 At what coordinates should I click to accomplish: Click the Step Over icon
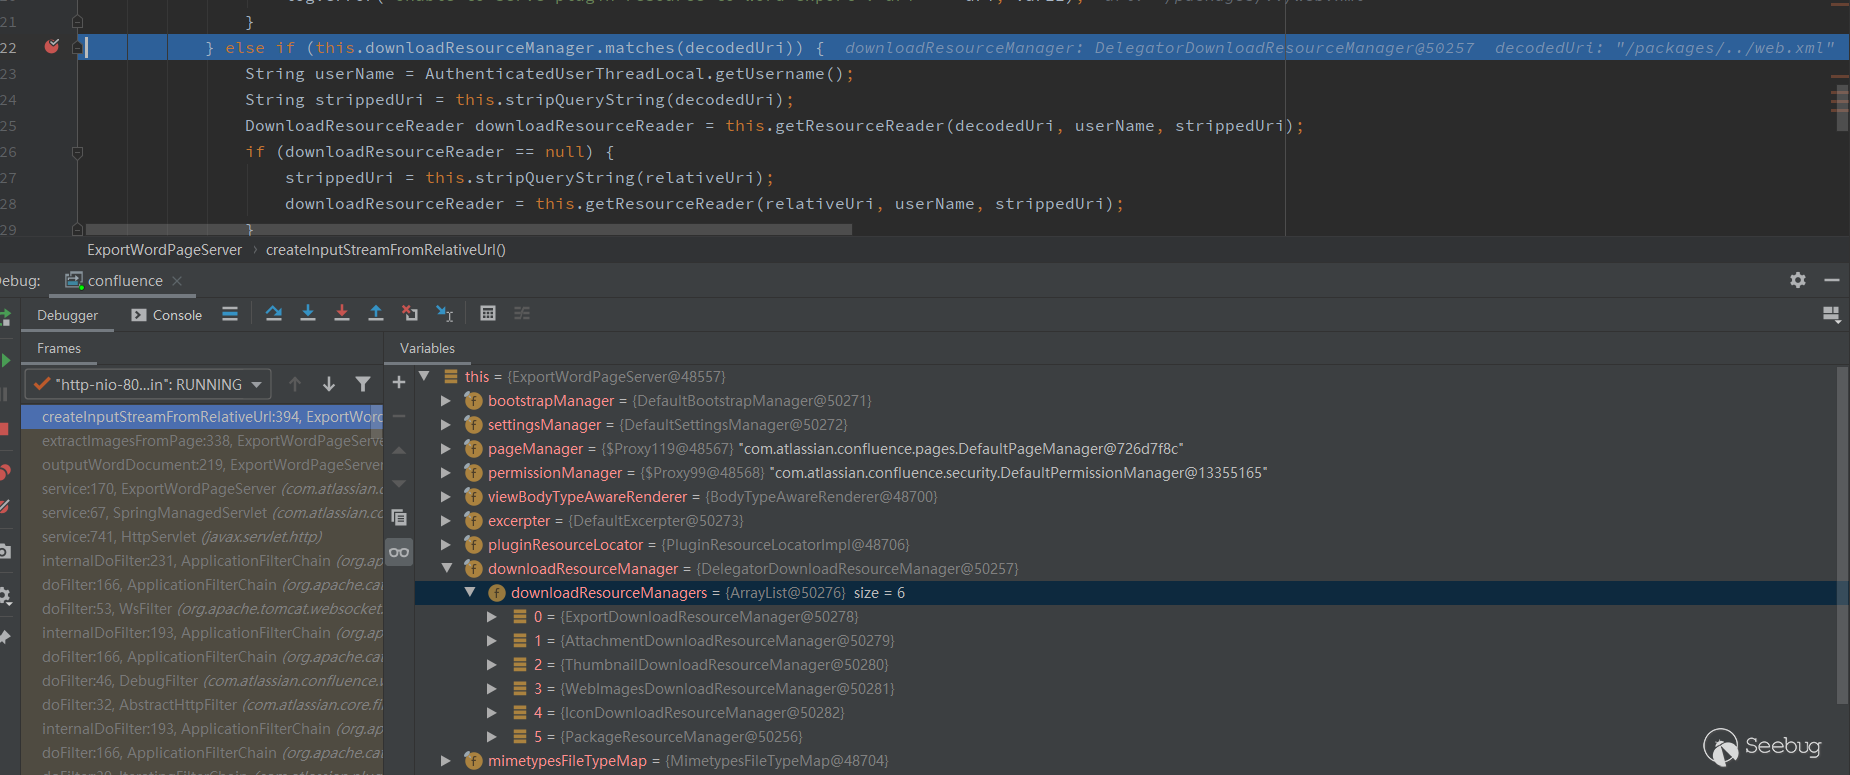(x=274, y=314)
